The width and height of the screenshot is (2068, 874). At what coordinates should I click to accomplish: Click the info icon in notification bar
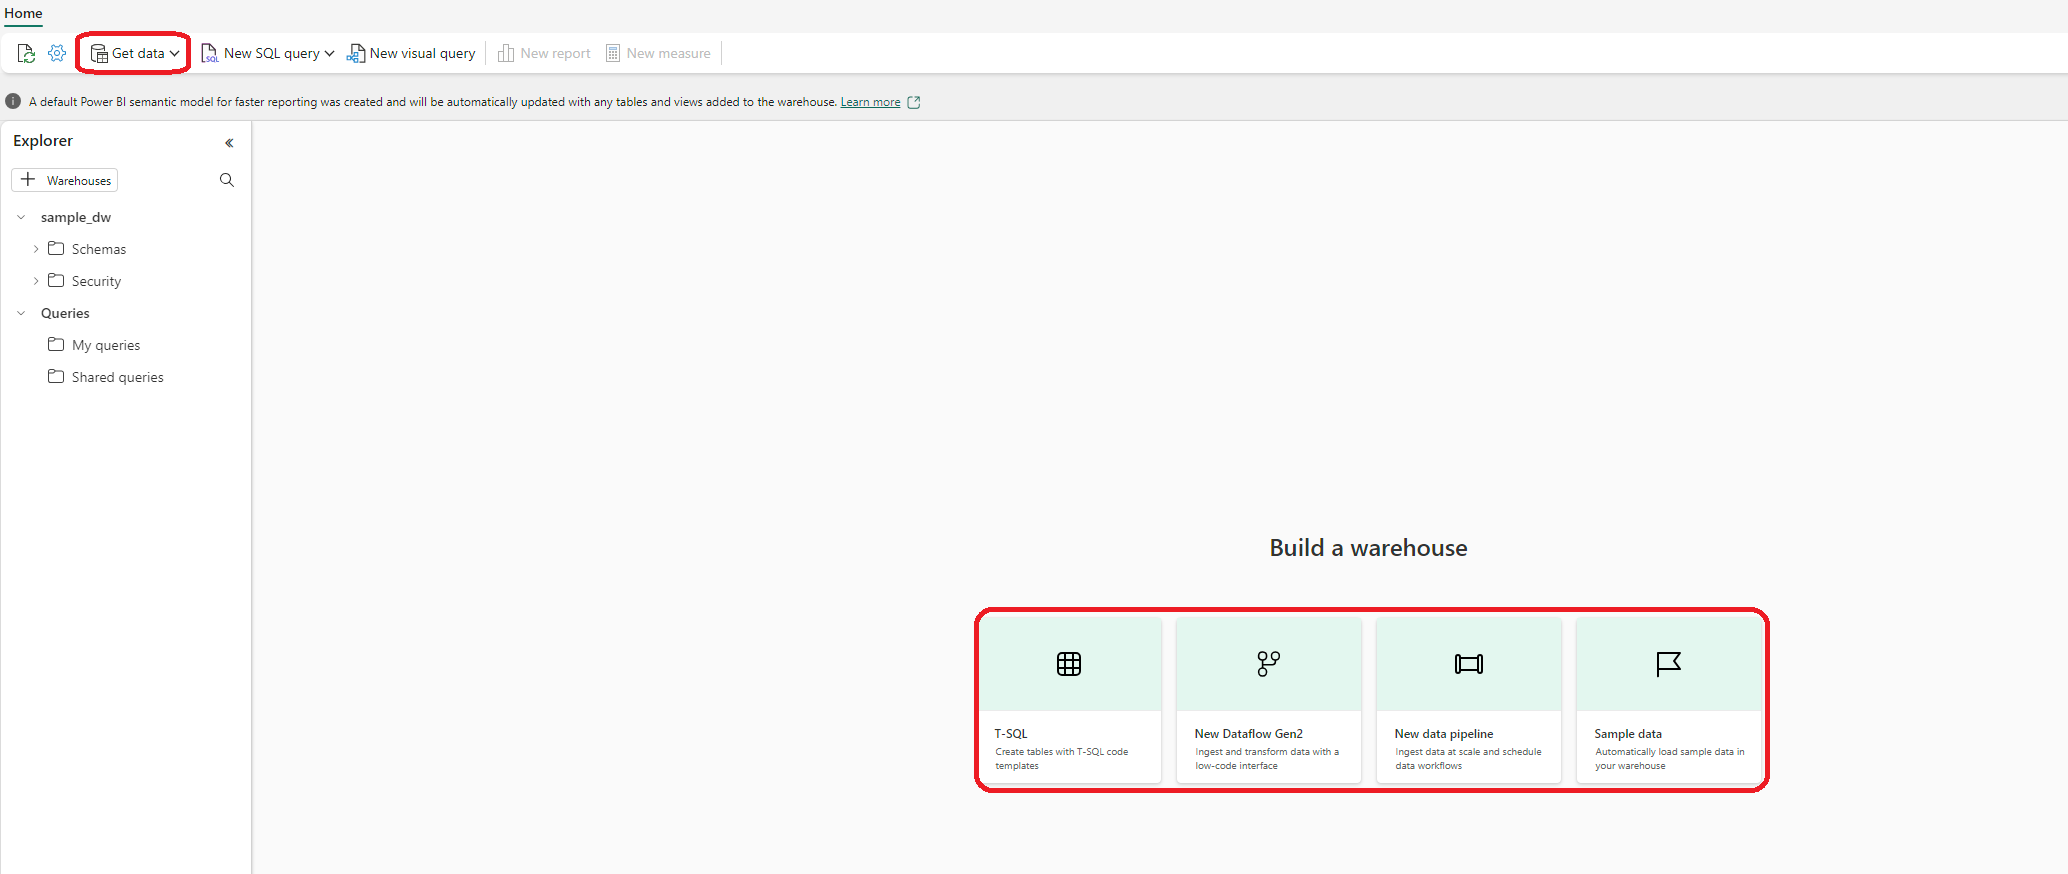click(x=13, y=101)
